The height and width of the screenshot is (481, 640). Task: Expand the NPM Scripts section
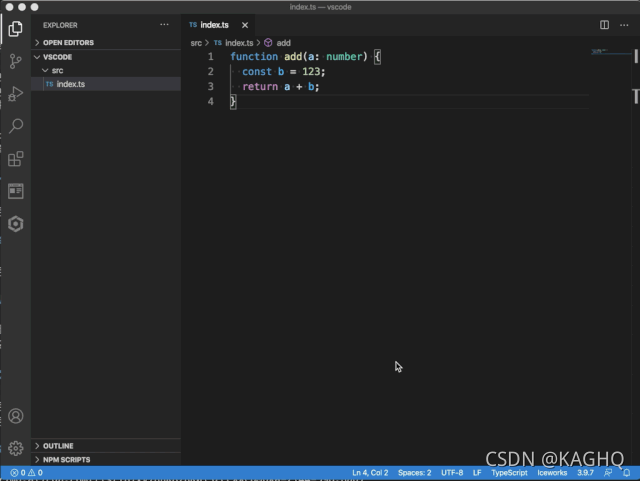(x=106, y=460)
